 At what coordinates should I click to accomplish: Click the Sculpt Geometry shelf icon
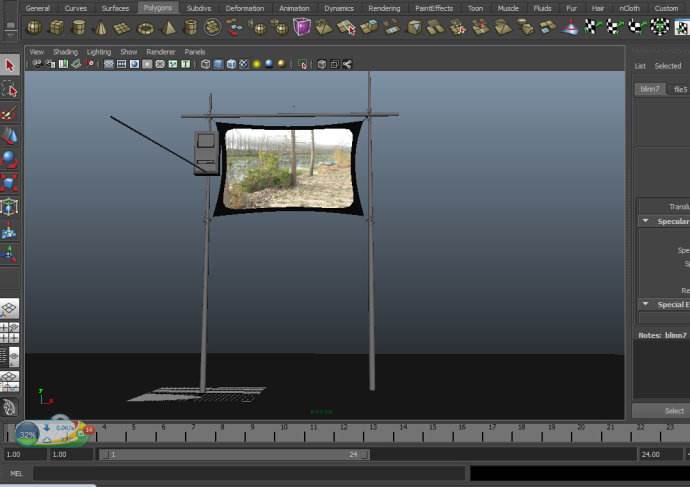pos(570,28)
